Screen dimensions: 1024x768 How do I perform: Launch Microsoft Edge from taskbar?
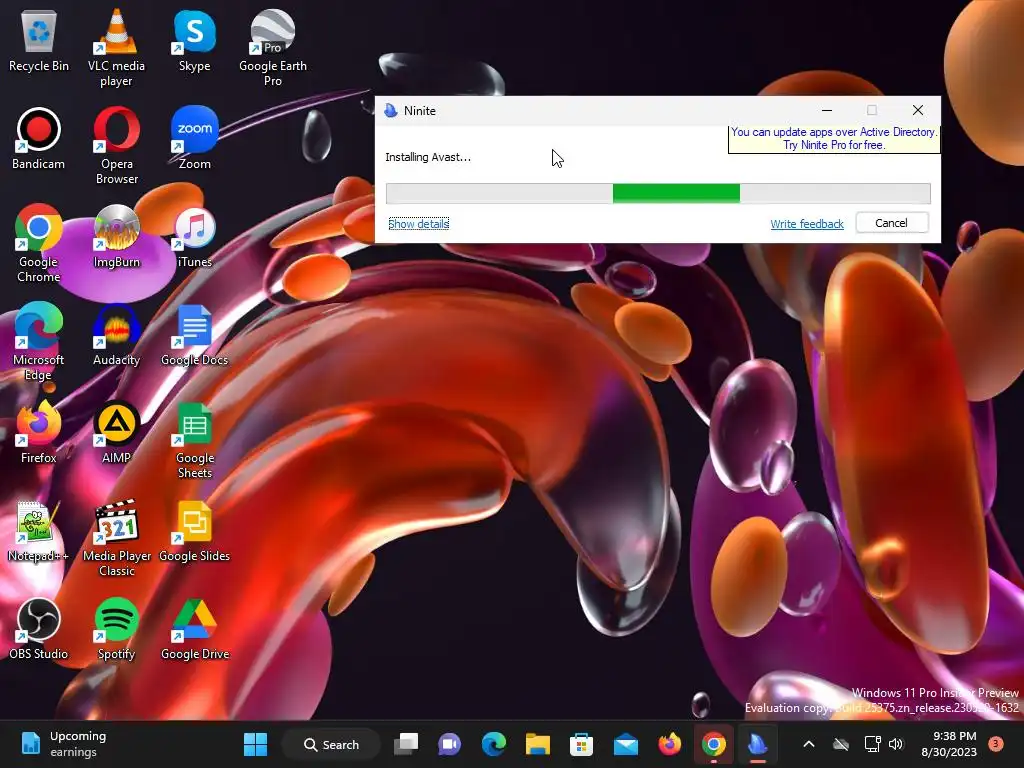494,744
